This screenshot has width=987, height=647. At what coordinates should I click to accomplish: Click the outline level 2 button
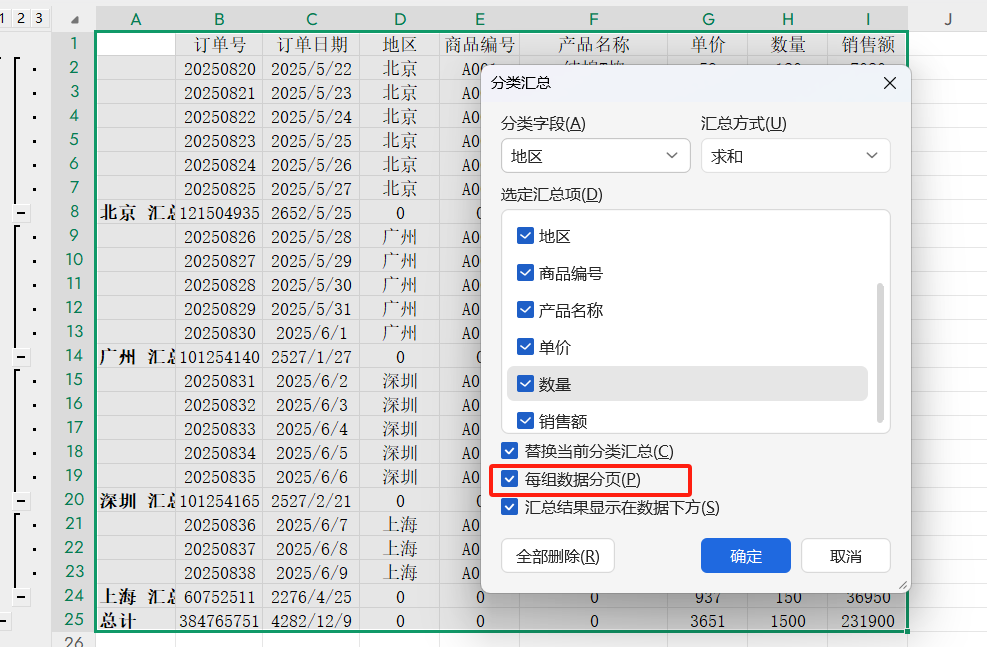[22, 17]
